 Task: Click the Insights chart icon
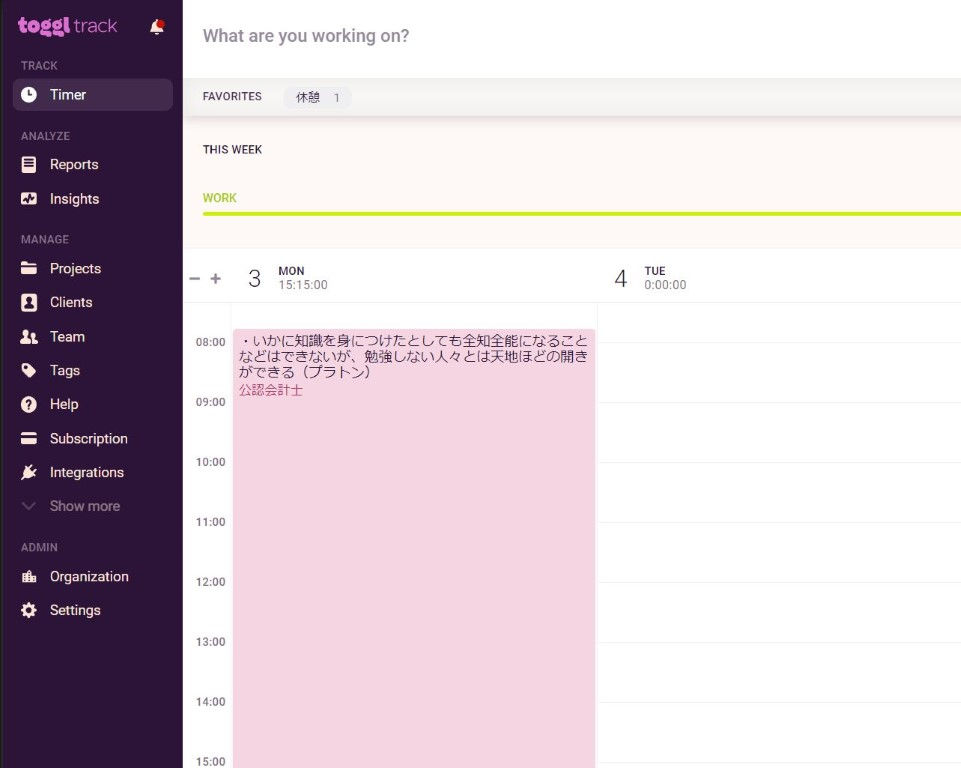(29, 199)
